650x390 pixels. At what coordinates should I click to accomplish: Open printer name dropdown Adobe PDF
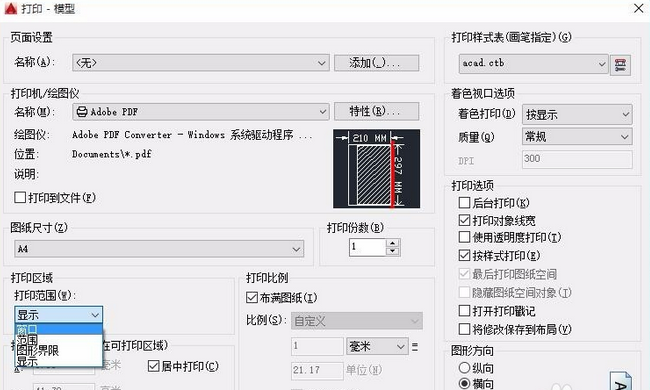coord(201,111)
